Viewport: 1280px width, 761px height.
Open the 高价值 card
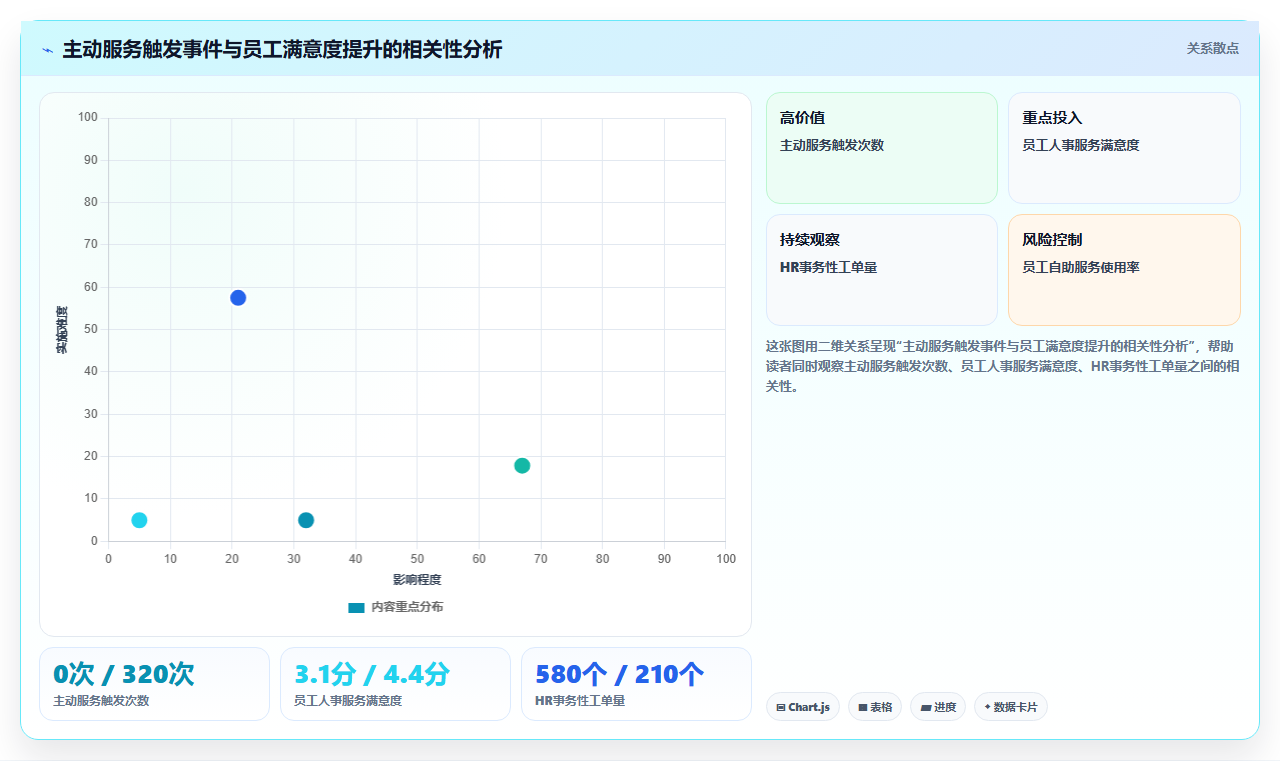(x=882, y=148)
